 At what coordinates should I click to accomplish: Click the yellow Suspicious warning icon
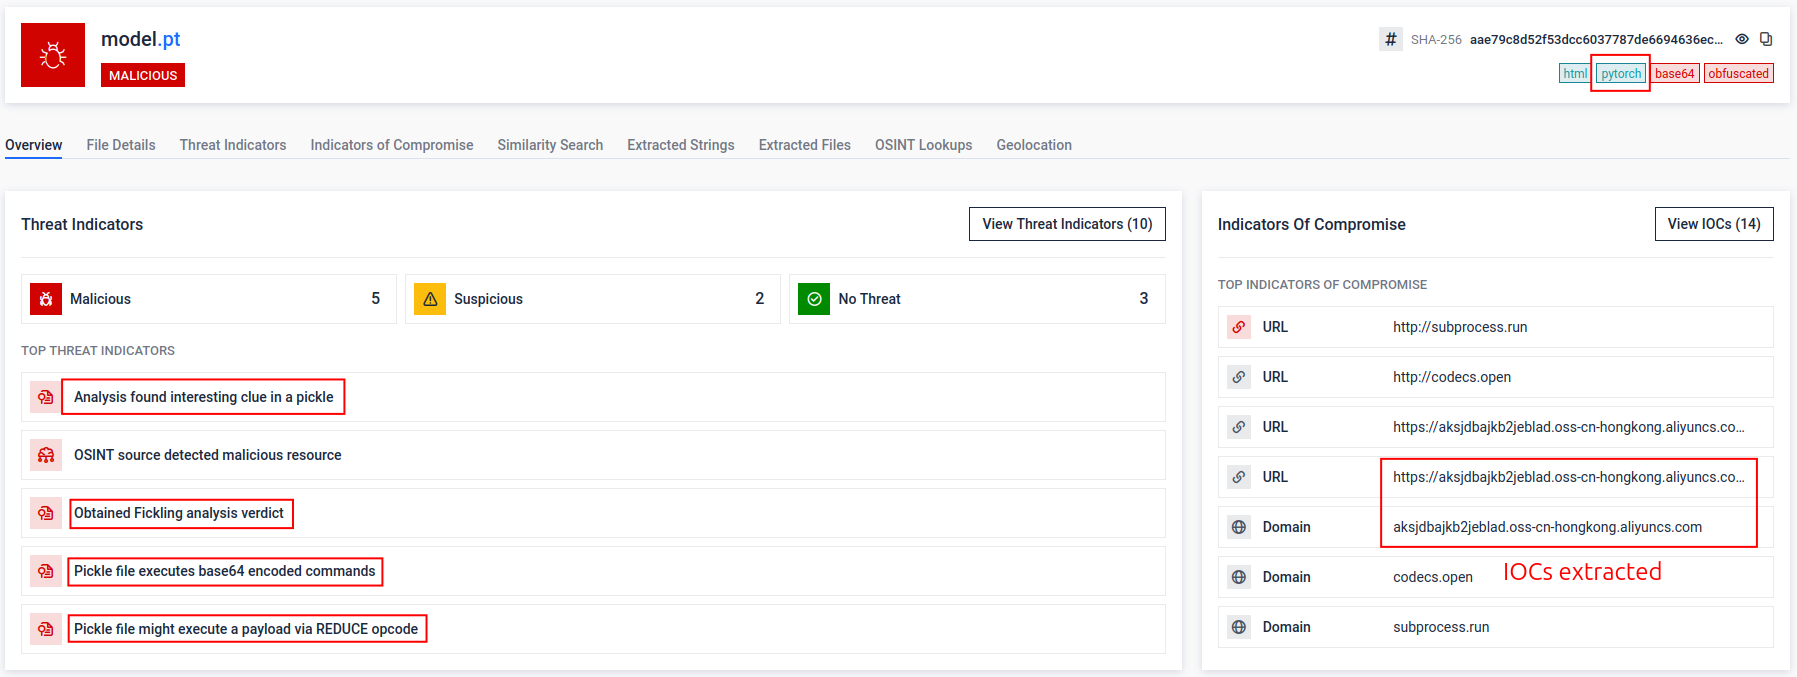pos(430,299)
